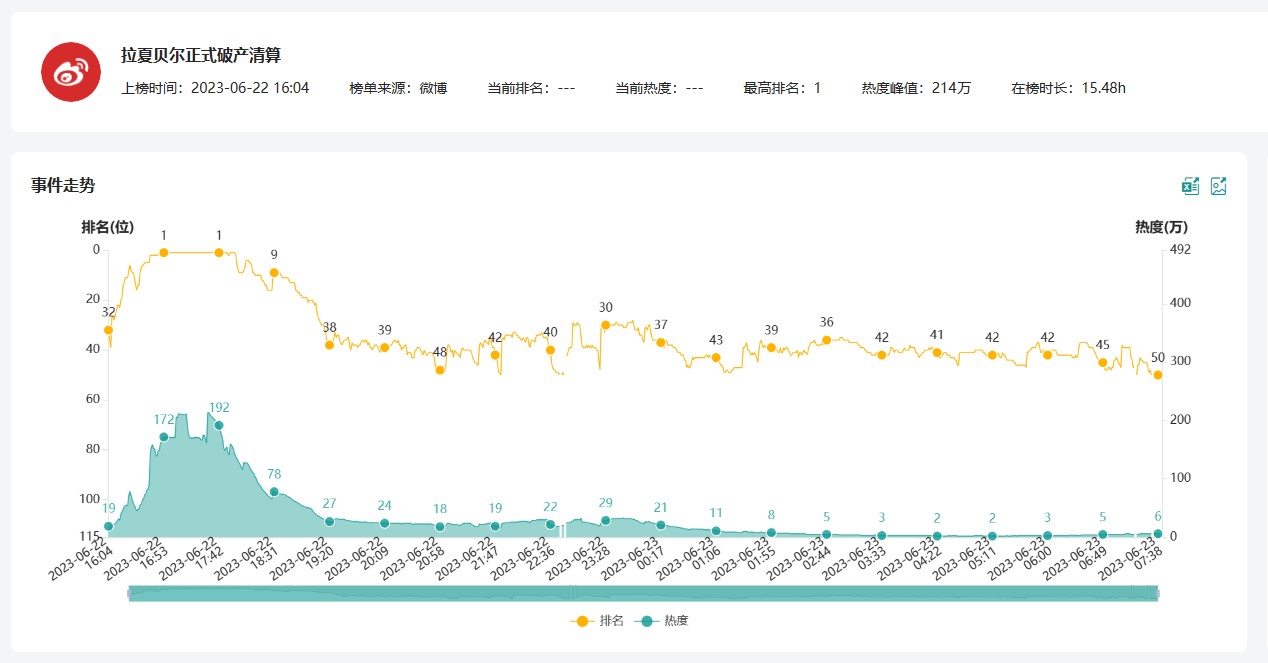This screenshot has width=1268, height=663.
Task: Export chart data to Excel
Action: pyautogui.click(x=1190, y=186)
